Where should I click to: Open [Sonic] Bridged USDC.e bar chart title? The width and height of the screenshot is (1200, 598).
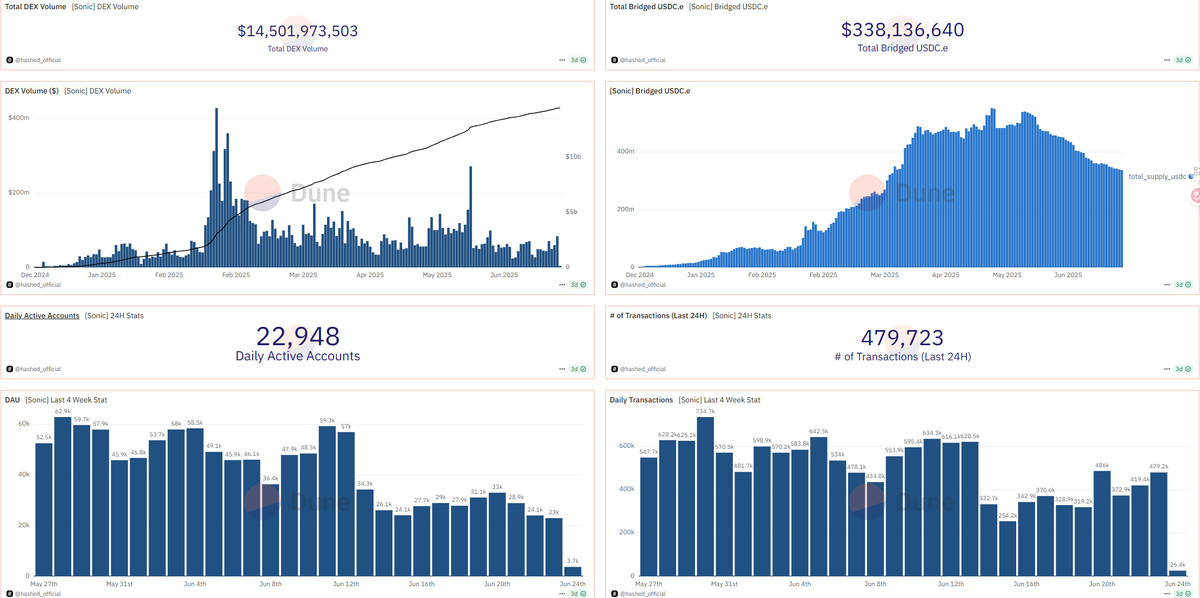[x=650, y=91]
